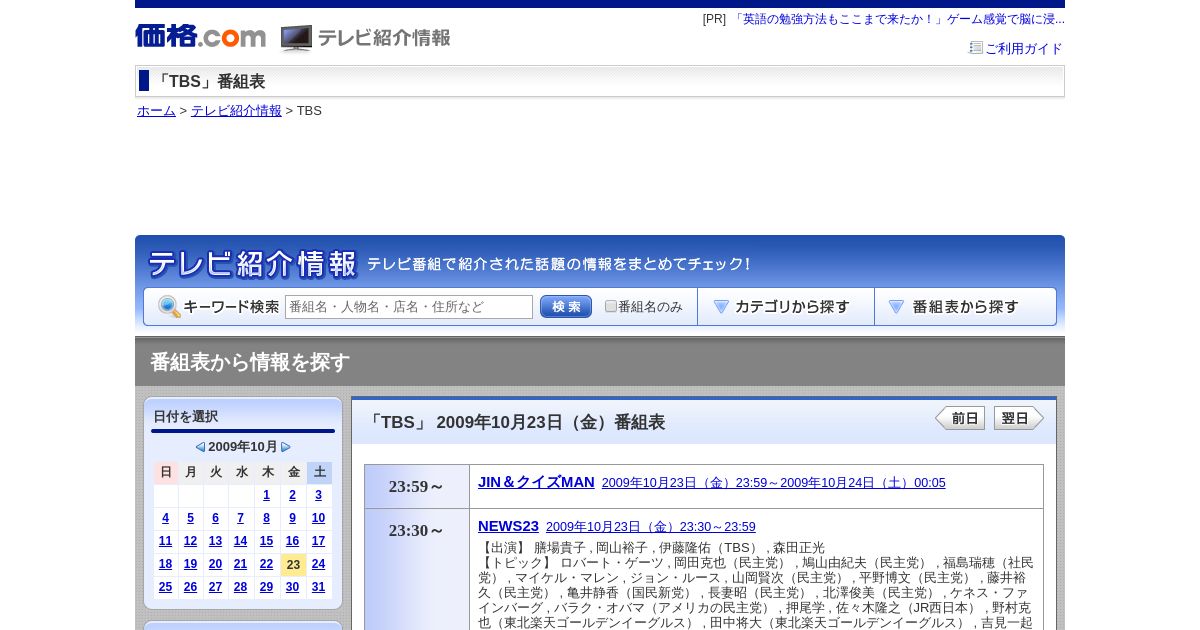
Task: Tick the 番組名のみ checkbox
Action: pos(611,306)
